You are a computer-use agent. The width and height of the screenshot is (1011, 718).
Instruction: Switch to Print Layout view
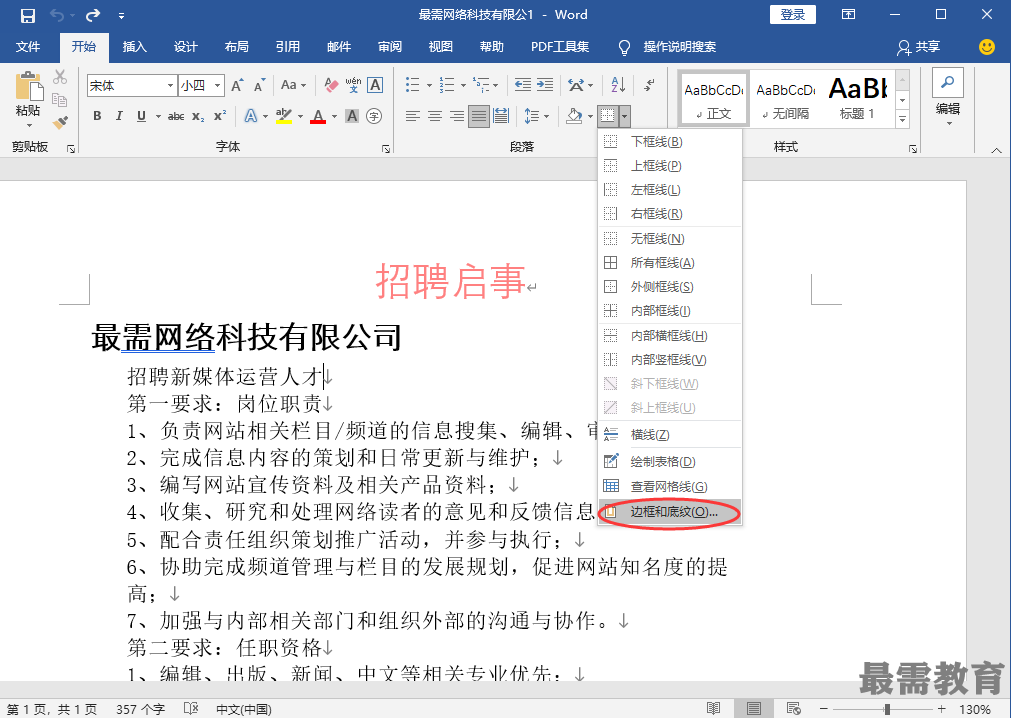[753, 709]
